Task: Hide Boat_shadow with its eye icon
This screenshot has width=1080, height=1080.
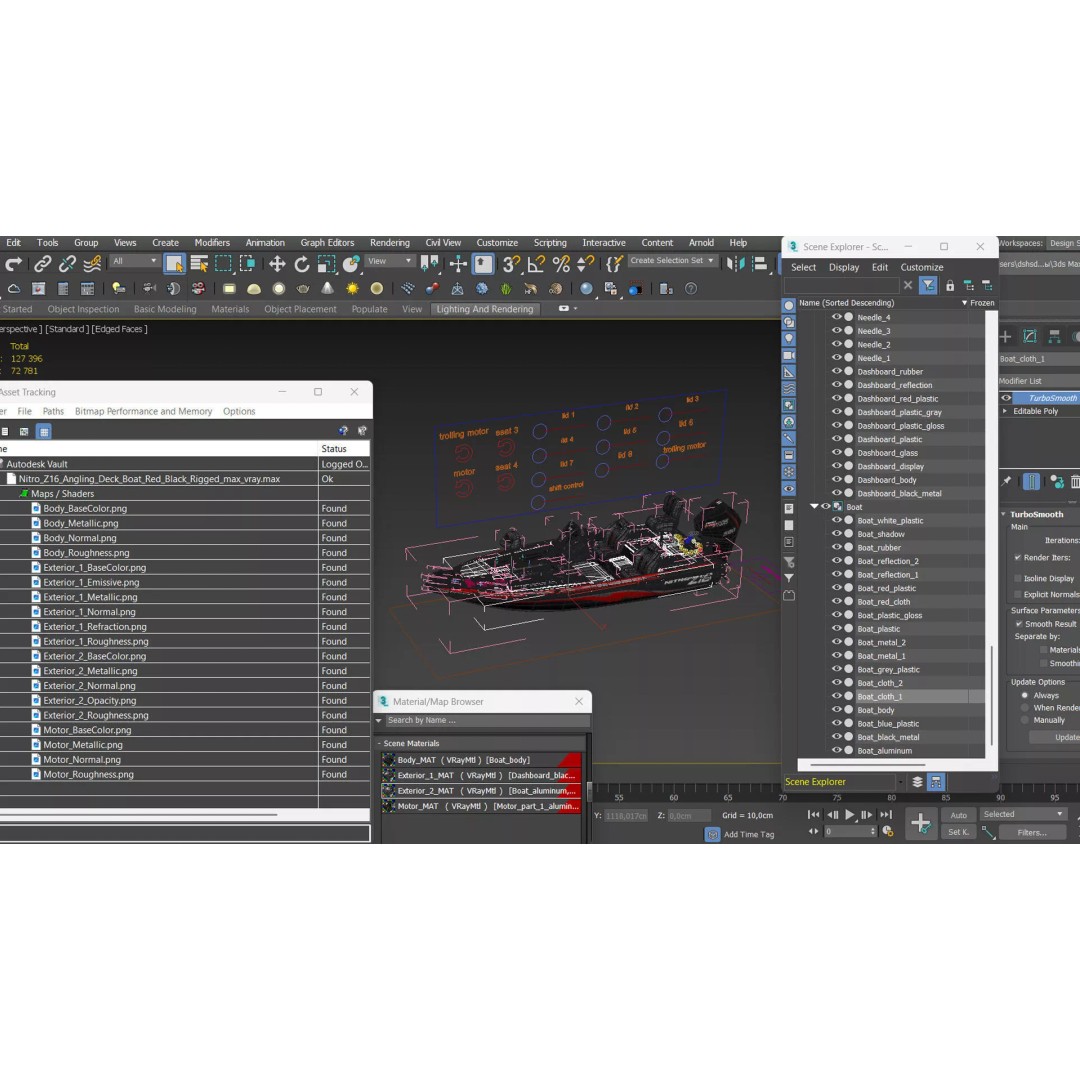Action: pyautogui.click(x=836, y=534)
